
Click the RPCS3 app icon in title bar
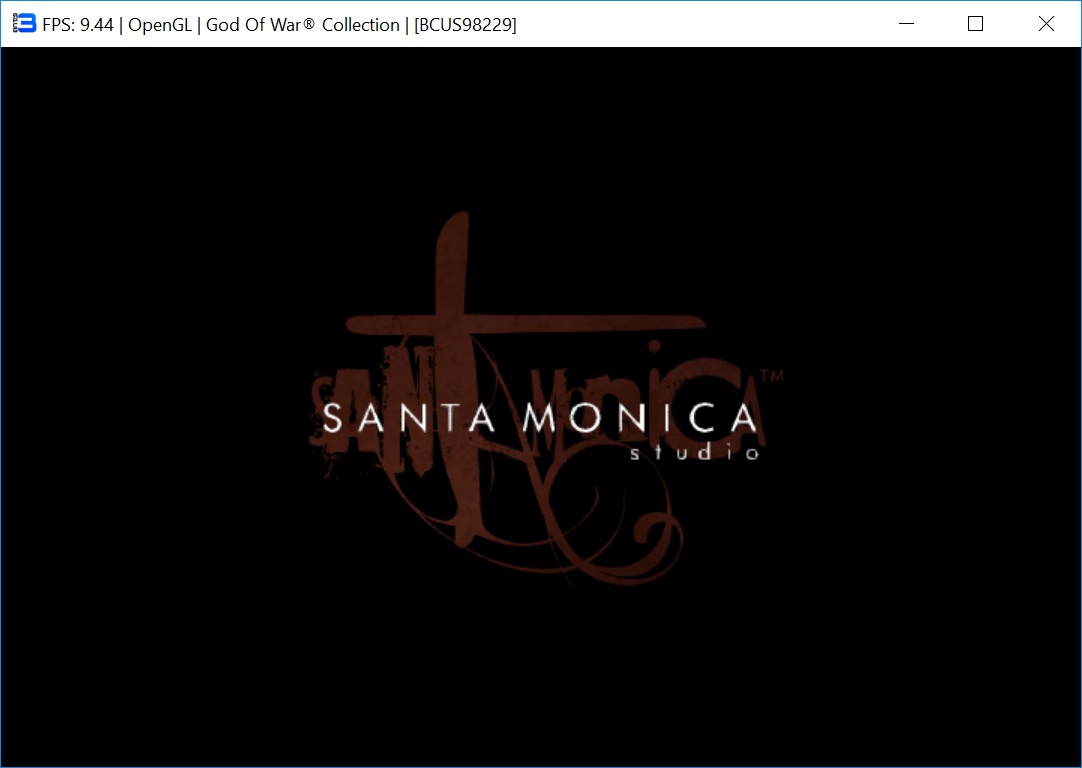24,24
